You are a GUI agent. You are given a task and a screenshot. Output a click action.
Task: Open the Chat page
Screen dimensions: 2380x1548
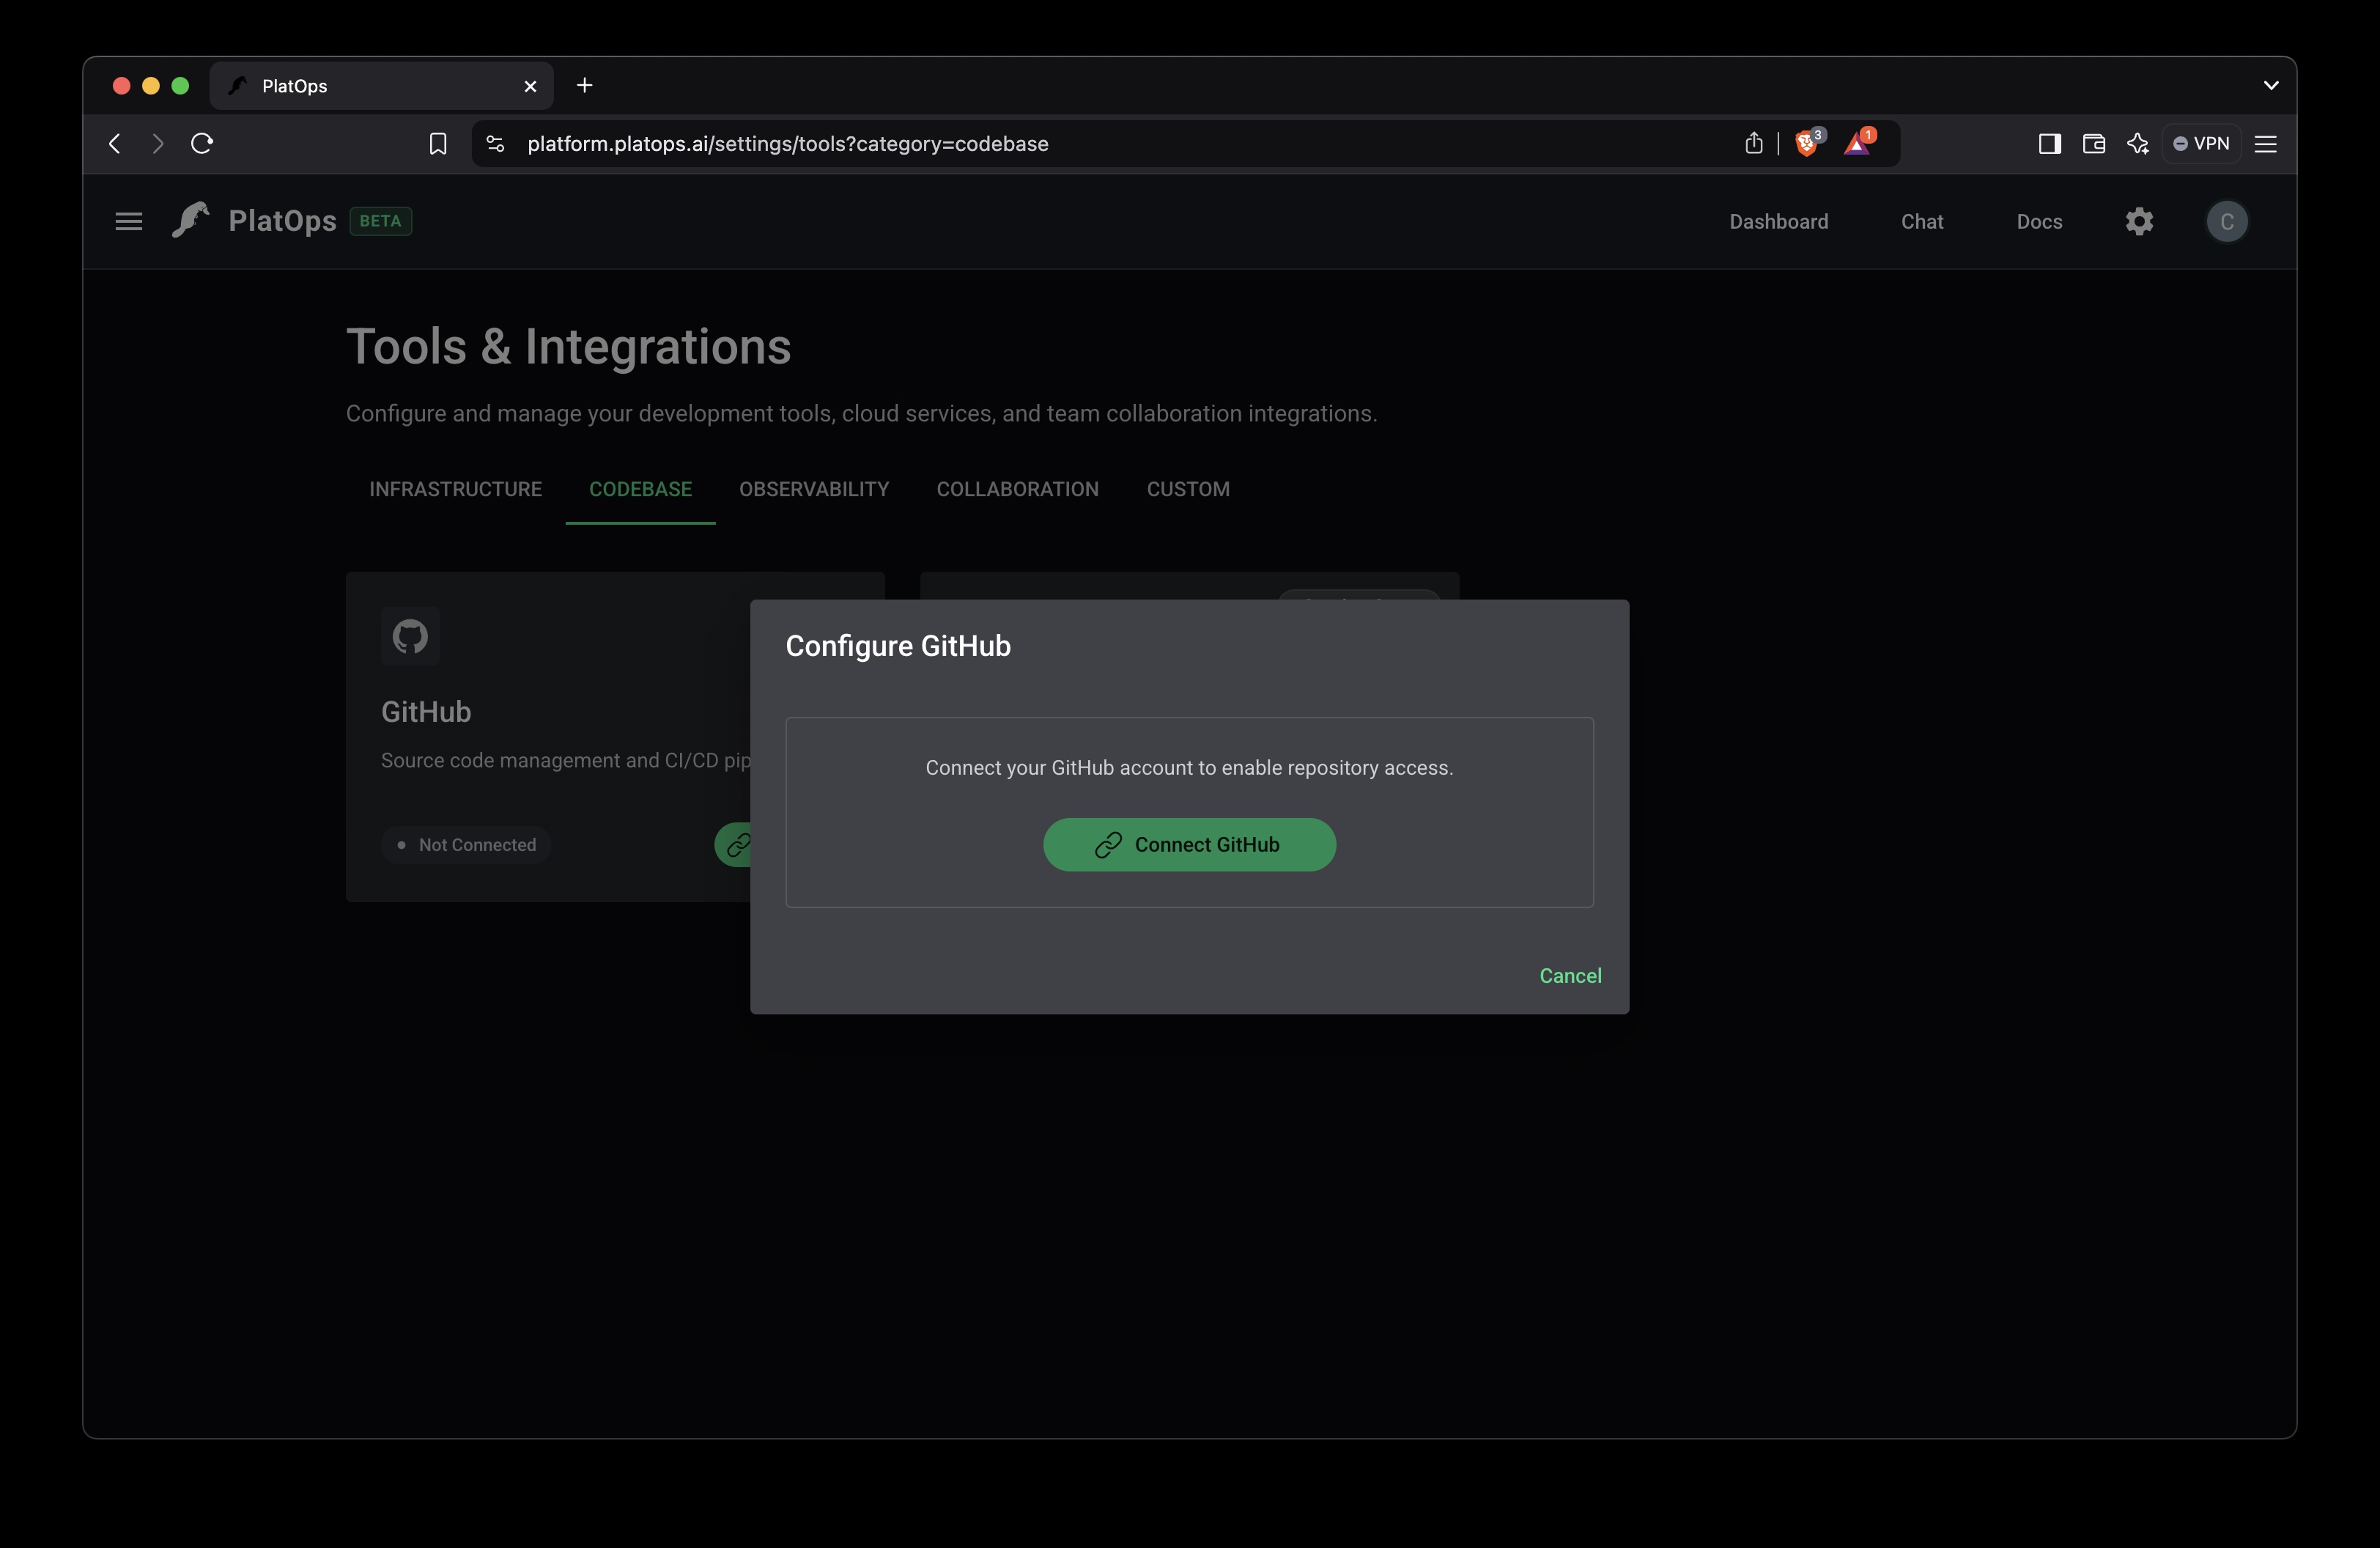pyautogui.click(x=1922, y=222)
